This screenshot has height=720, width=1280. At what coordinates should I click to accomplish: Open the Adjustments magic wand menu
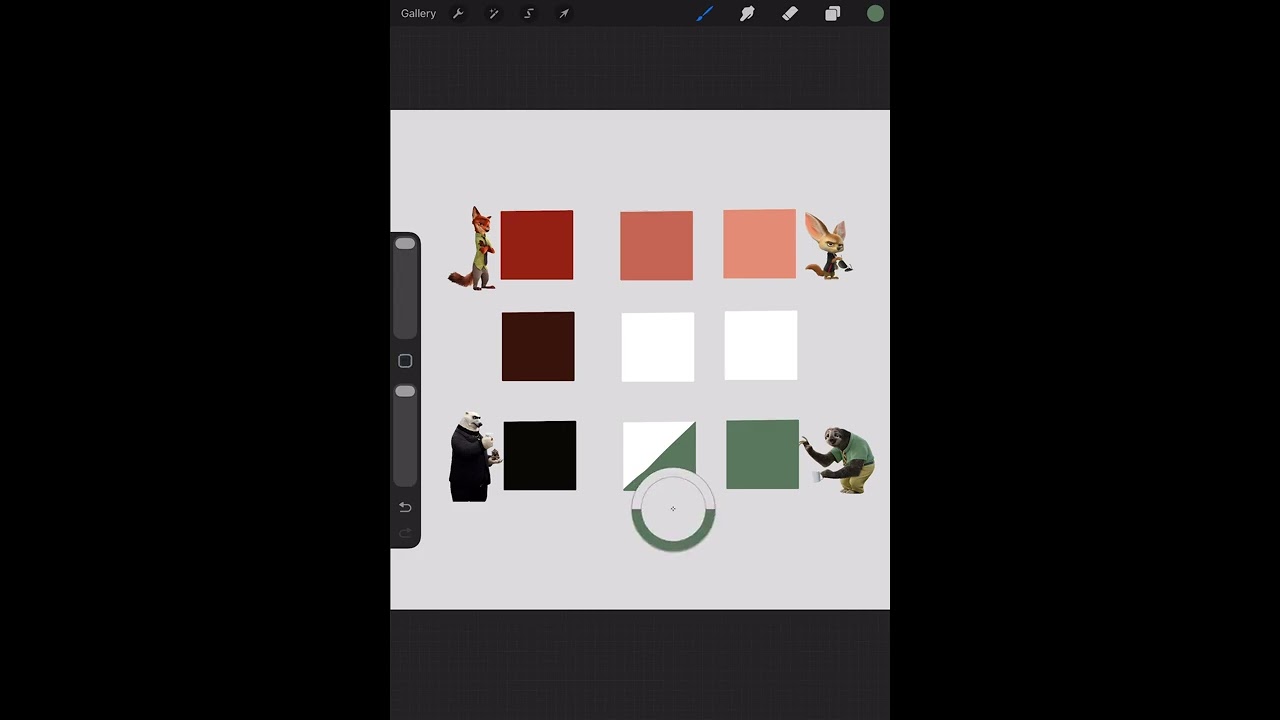coord(493,14)
